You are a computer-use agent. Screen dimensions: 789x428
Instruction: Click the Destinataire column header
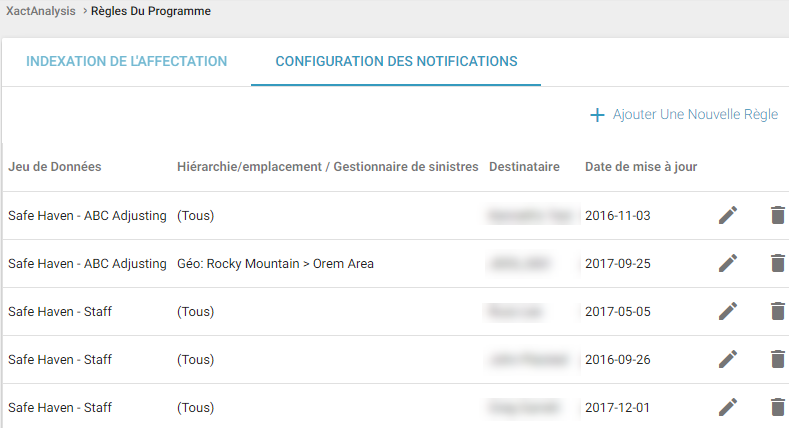(524, 166)
